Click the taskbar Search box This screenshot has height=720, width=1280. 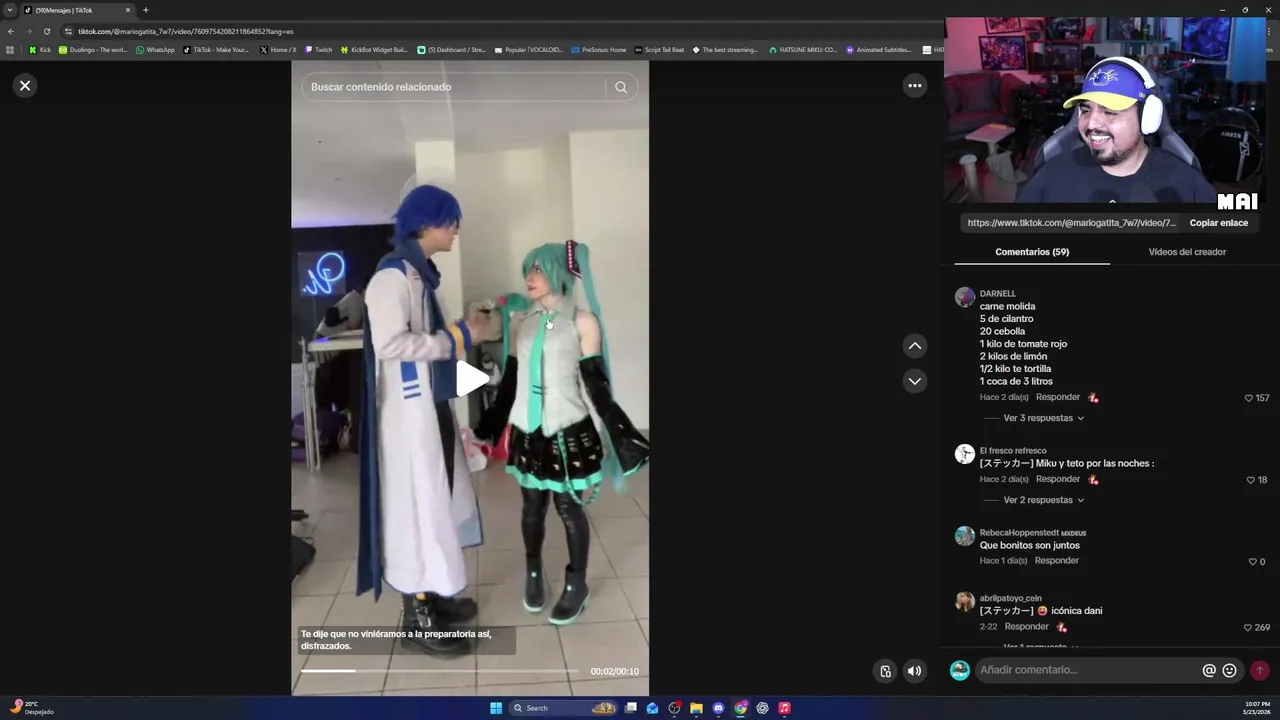tap(565, 708)
